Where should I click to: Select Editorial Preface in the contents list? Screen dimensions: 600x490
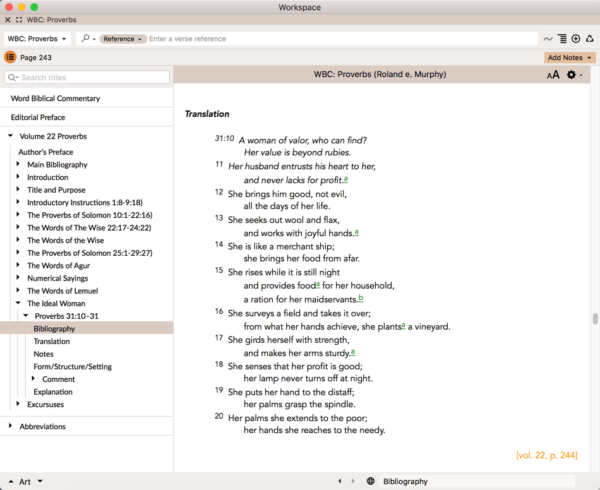pyautogui.click(x=38, y=117)
